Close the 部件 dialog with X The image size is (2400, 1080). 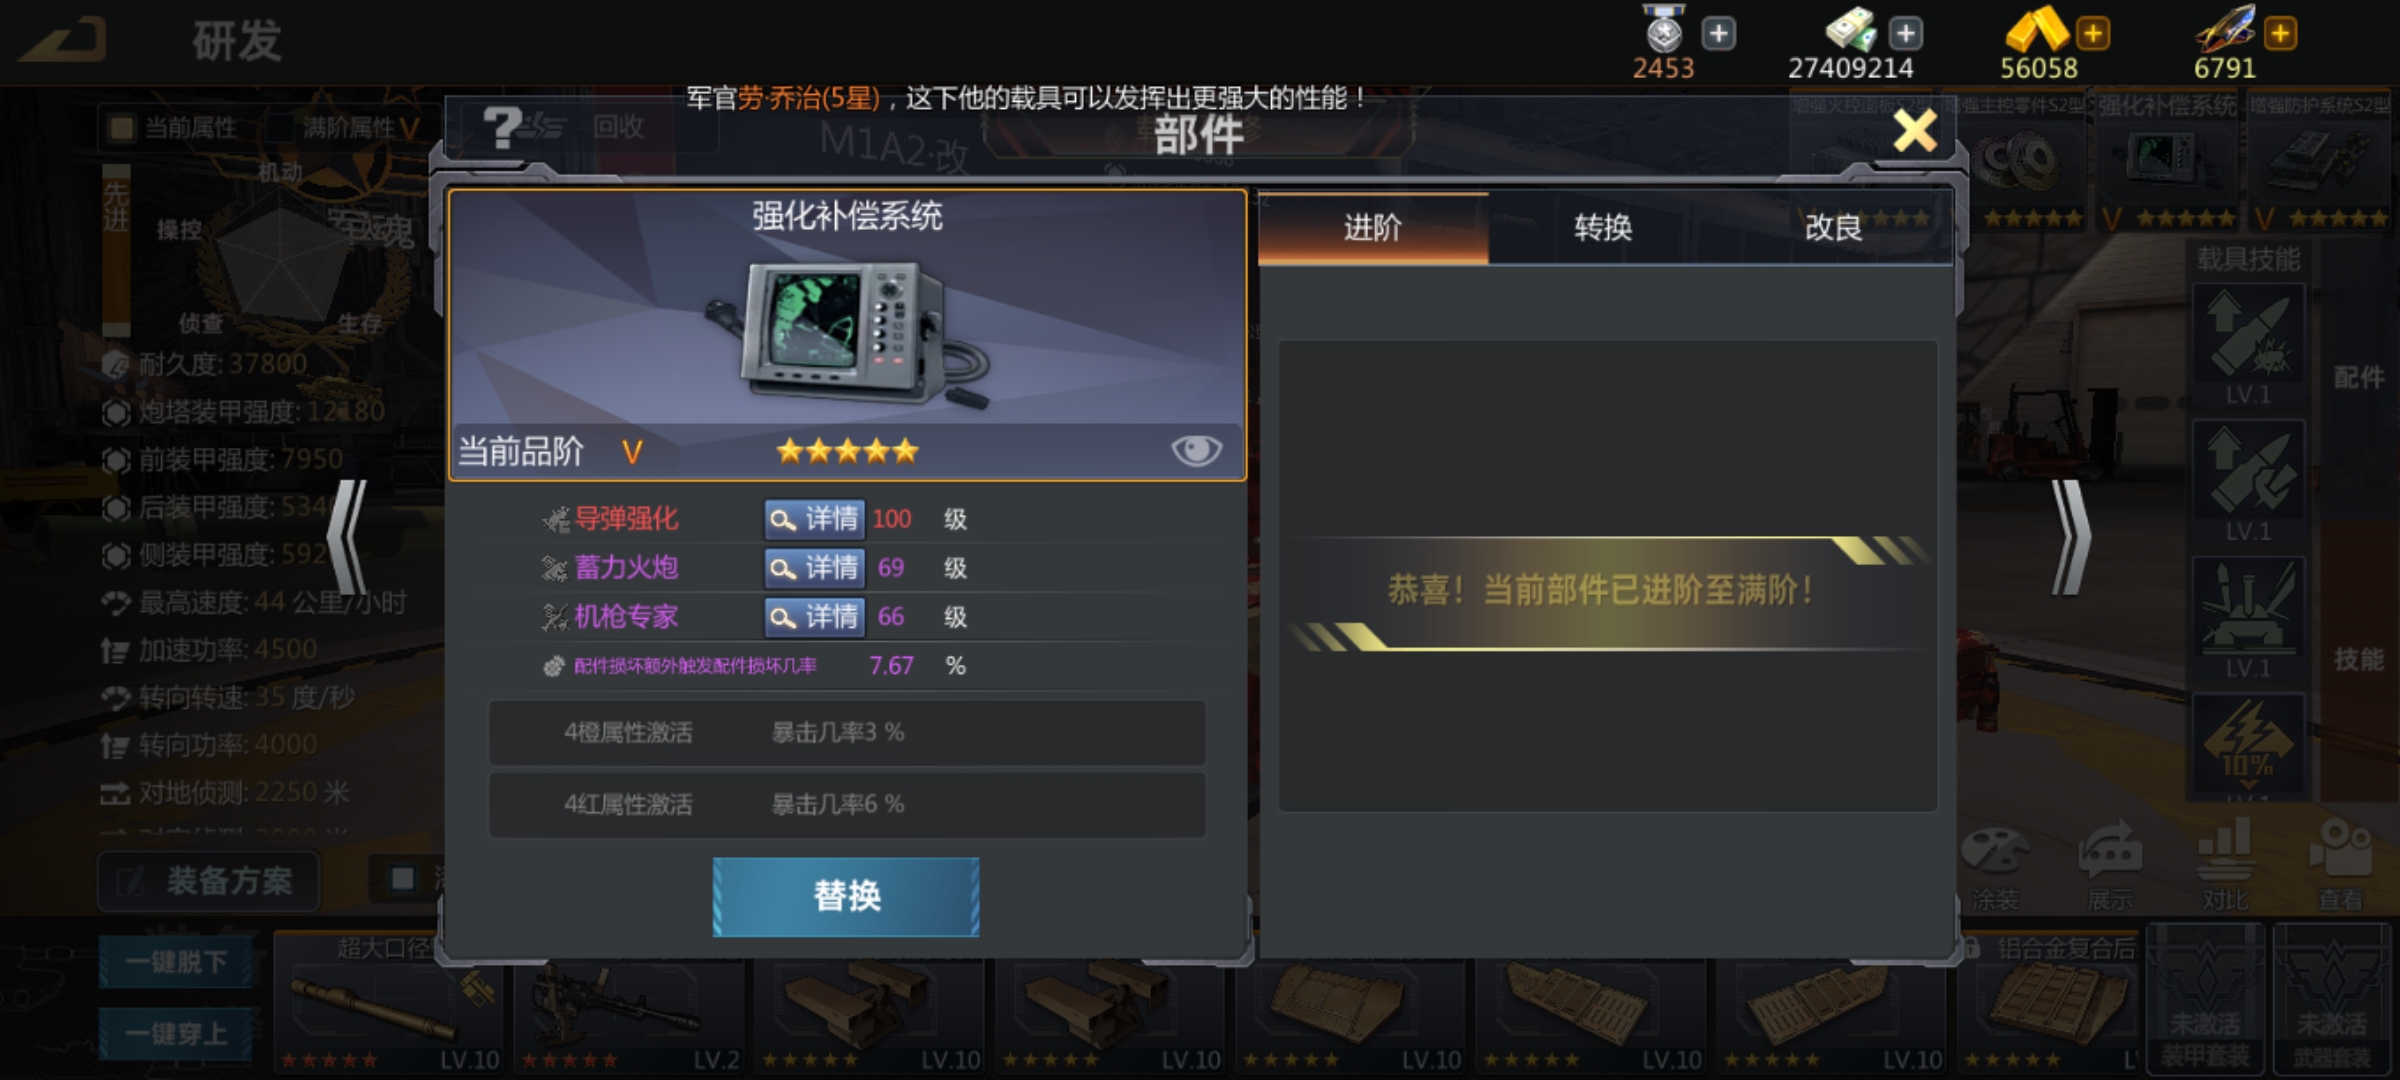tap(1915, 131)
